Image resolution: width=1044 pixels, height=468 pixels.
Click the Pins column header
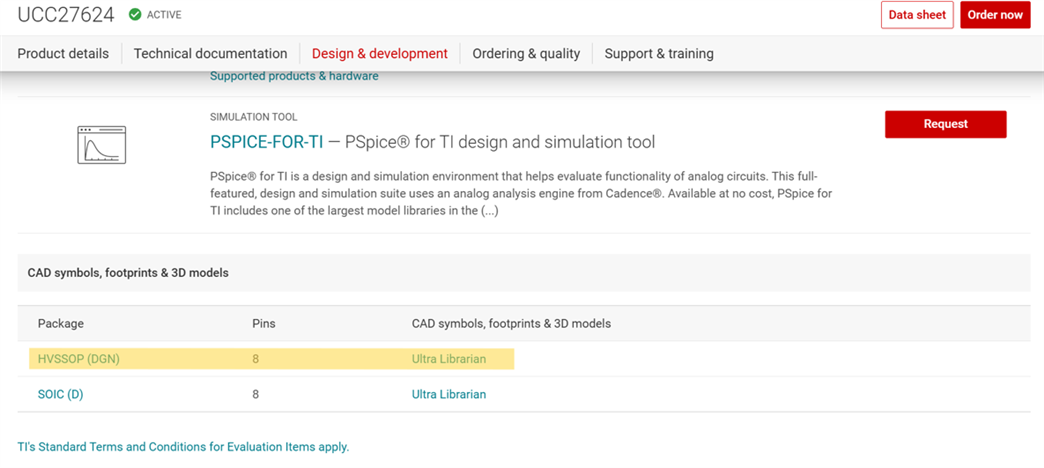click(x=264, y=324)
